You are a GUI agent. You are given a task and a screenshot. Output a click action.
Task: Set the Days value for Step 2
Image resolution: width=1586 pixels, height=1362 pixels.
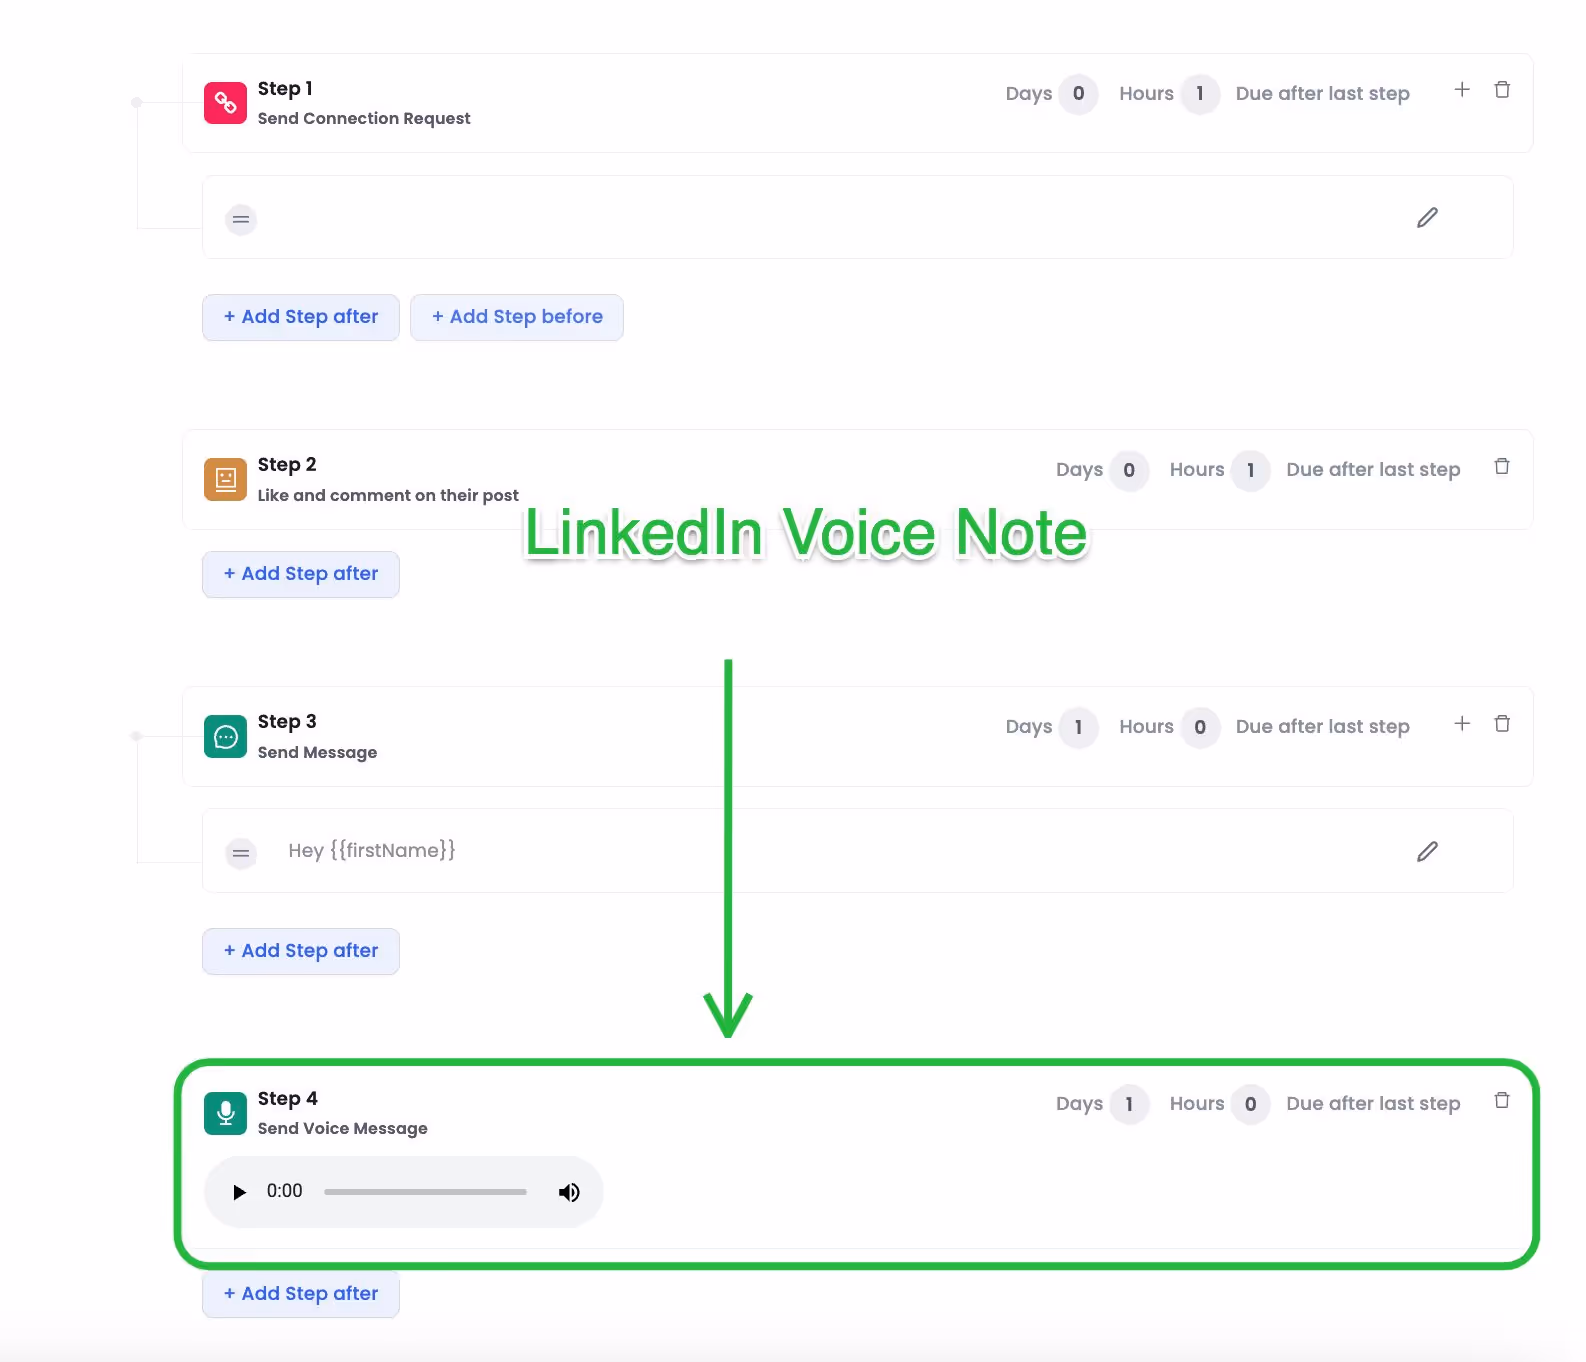click(x=1129, y=470)
